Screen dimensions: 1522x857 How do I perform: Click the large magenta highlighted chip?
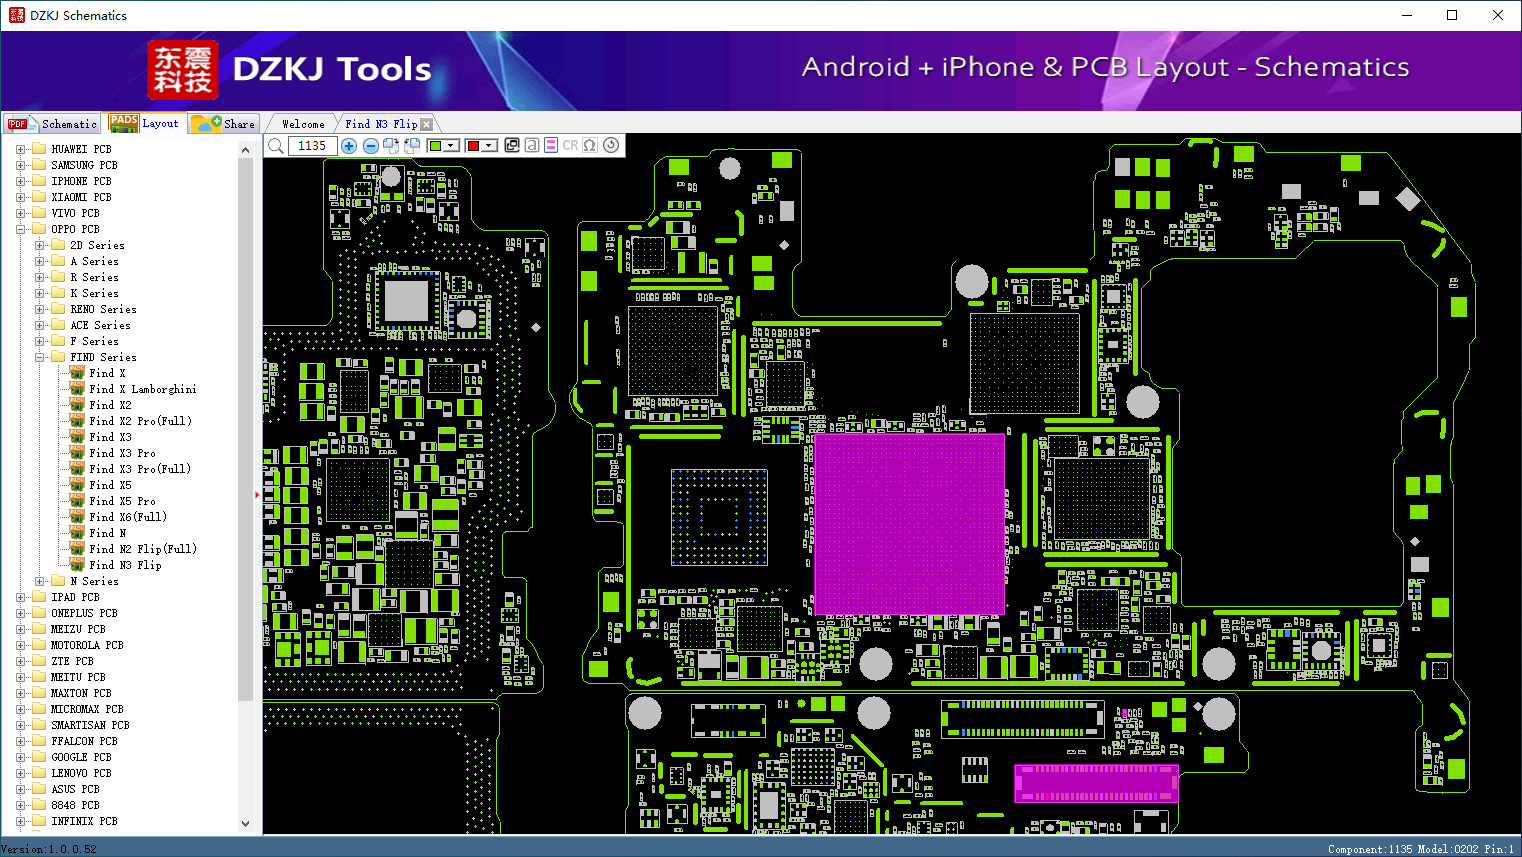point(910,524)
